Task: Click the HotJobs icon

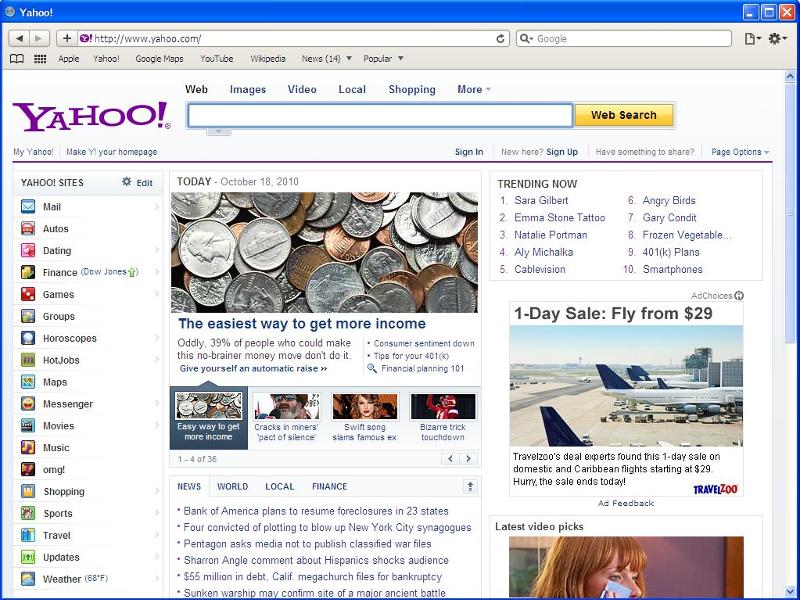Action: (x=28, y=360)
